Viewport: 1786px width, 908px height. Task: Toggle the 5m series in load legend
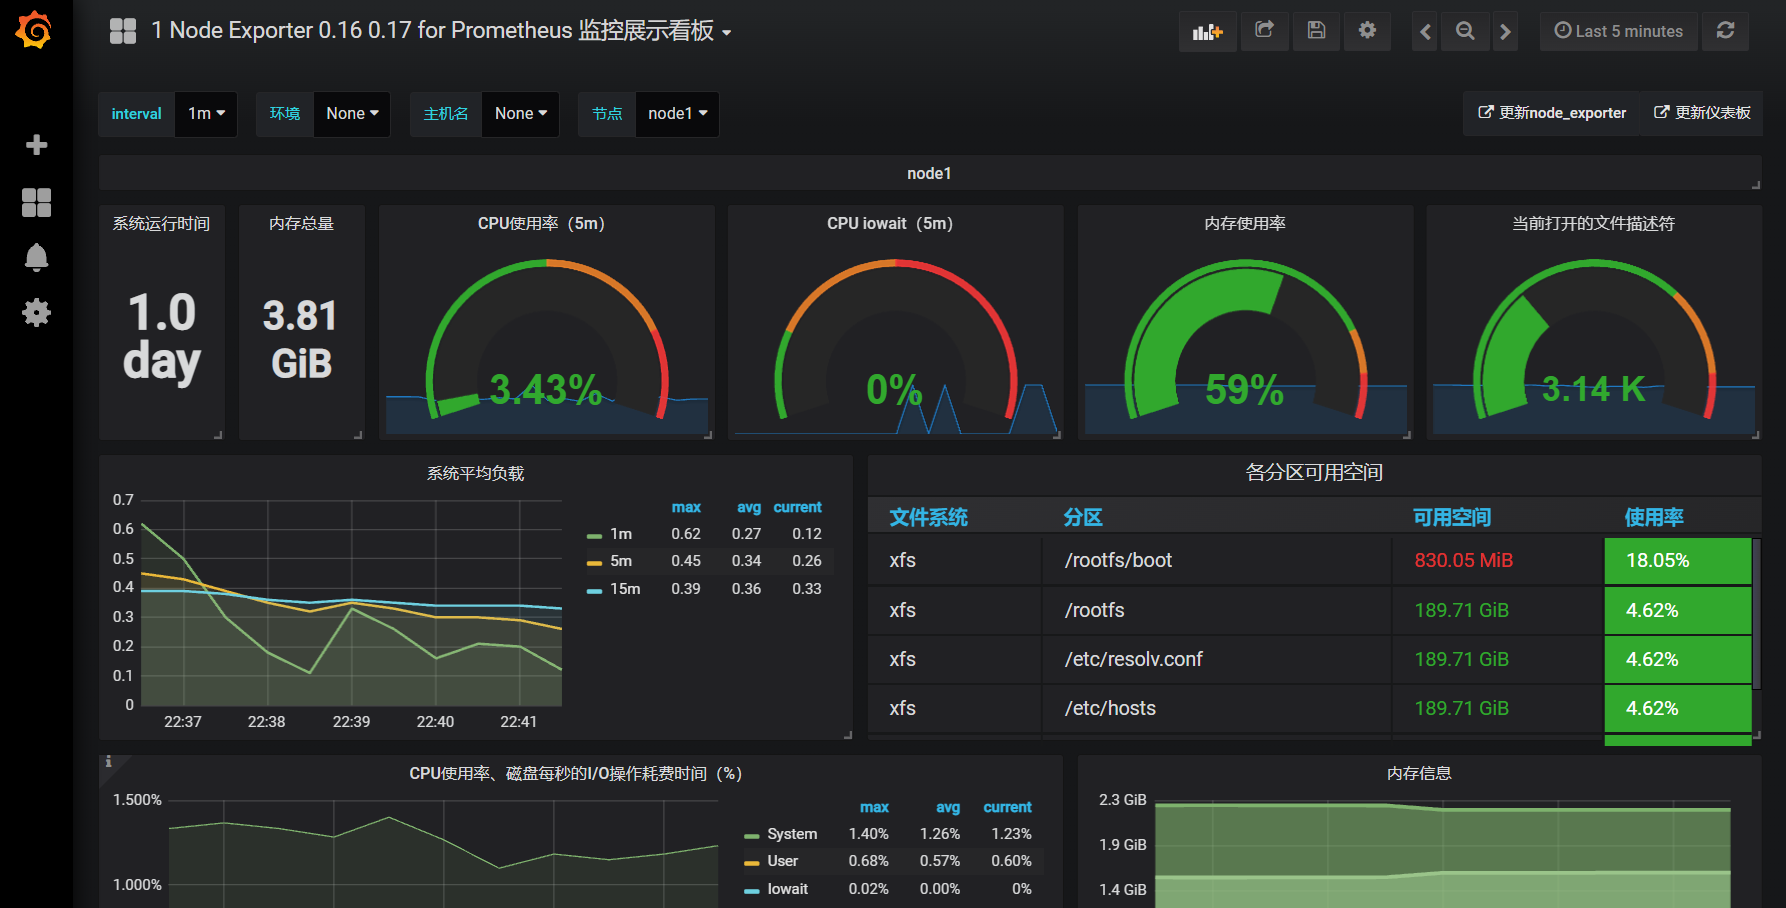621,561
